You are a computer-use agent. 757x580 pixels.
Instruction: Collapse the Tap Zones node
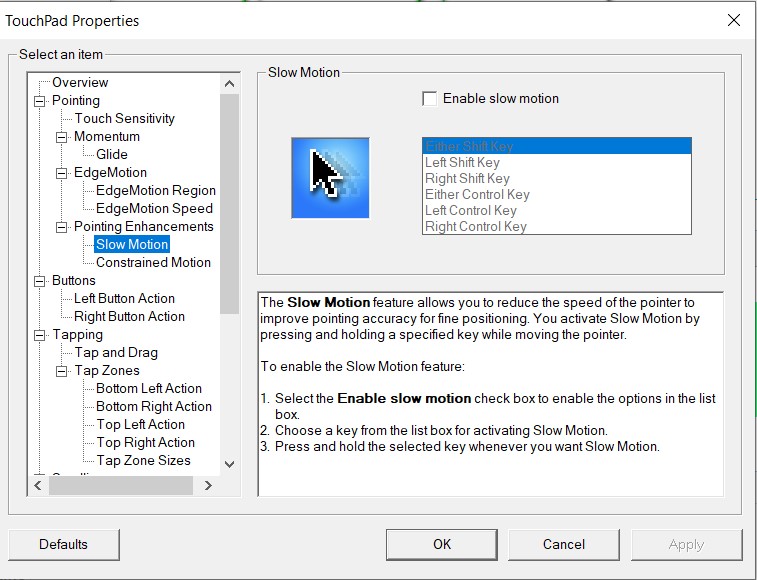pyautogui.click(x=62, y=371)
